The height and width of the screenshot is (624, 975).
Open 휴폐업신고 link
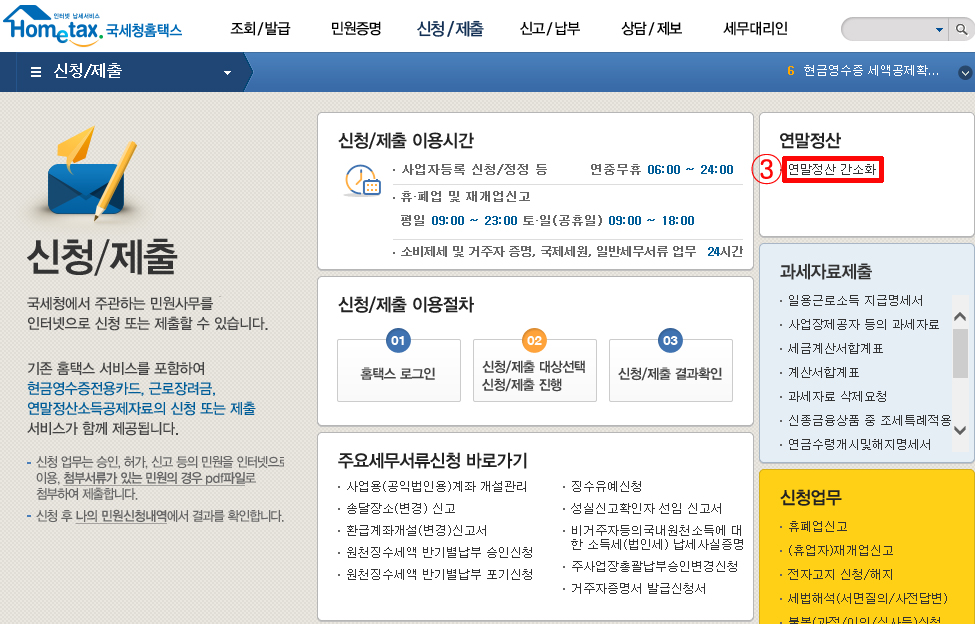click(817, 526)
